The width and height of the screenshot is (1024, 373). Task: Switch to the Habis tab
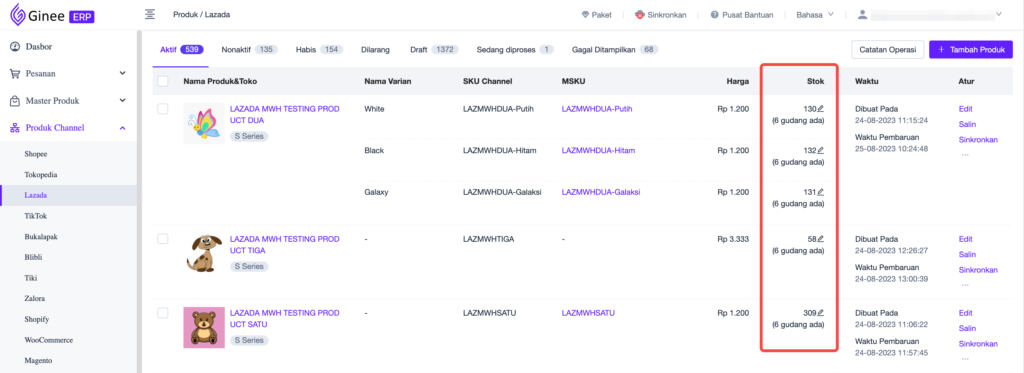319,50
